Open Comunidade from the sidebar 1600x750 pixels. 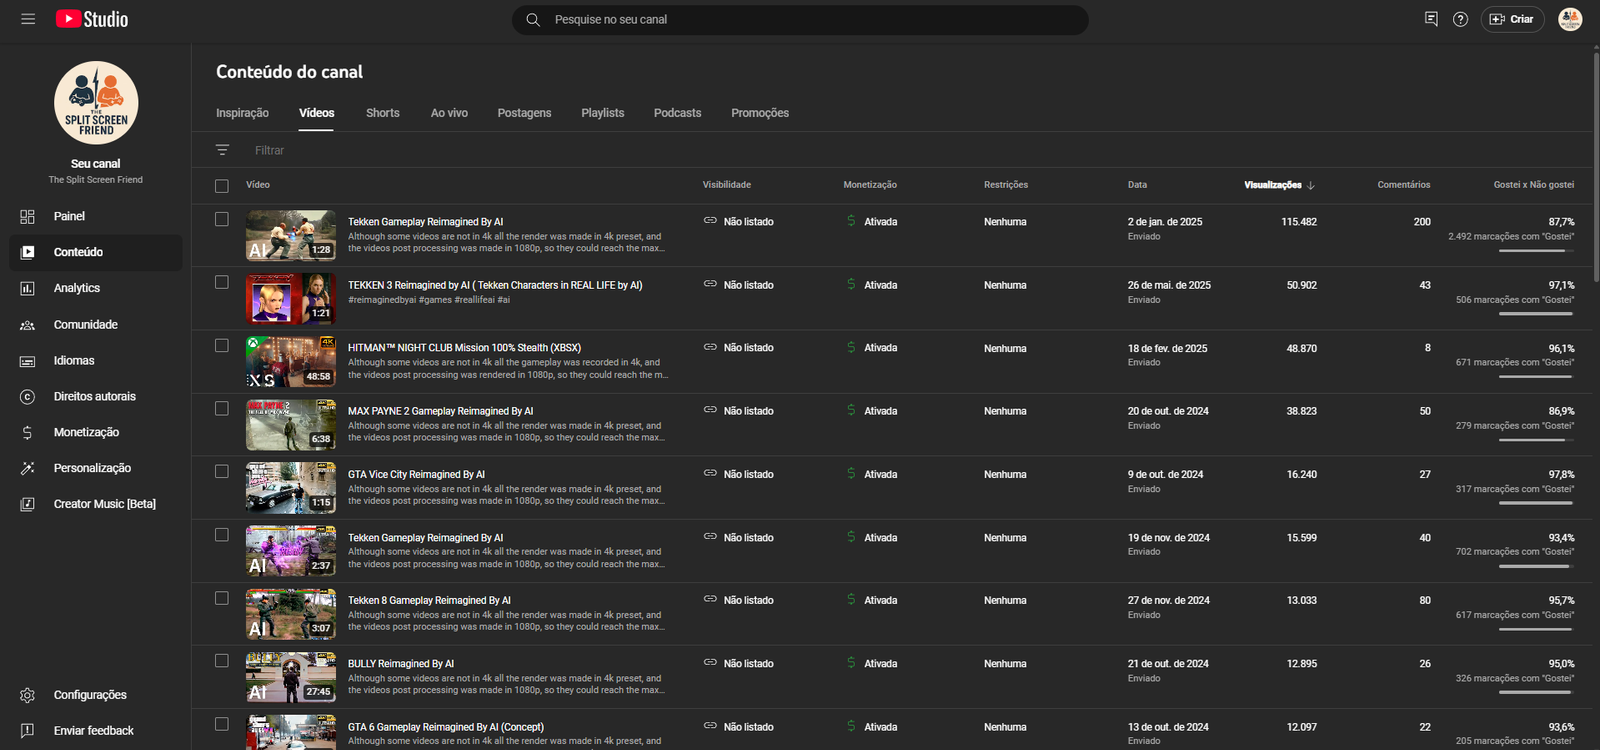point(96,324)
